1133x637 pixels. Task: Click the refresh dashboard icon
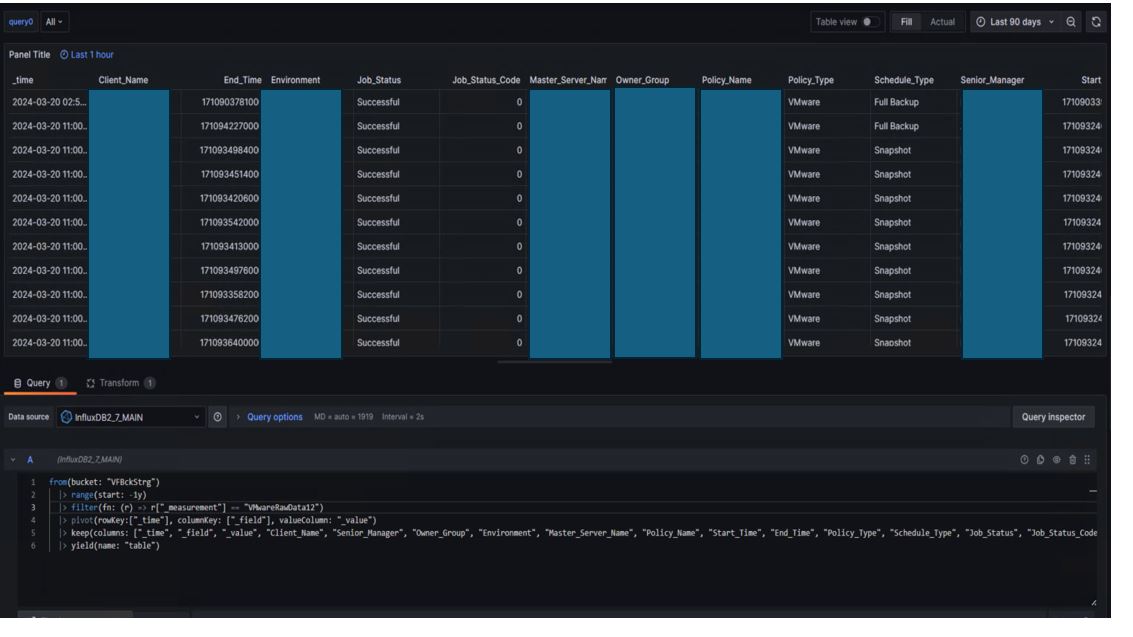pos(1097,21)
